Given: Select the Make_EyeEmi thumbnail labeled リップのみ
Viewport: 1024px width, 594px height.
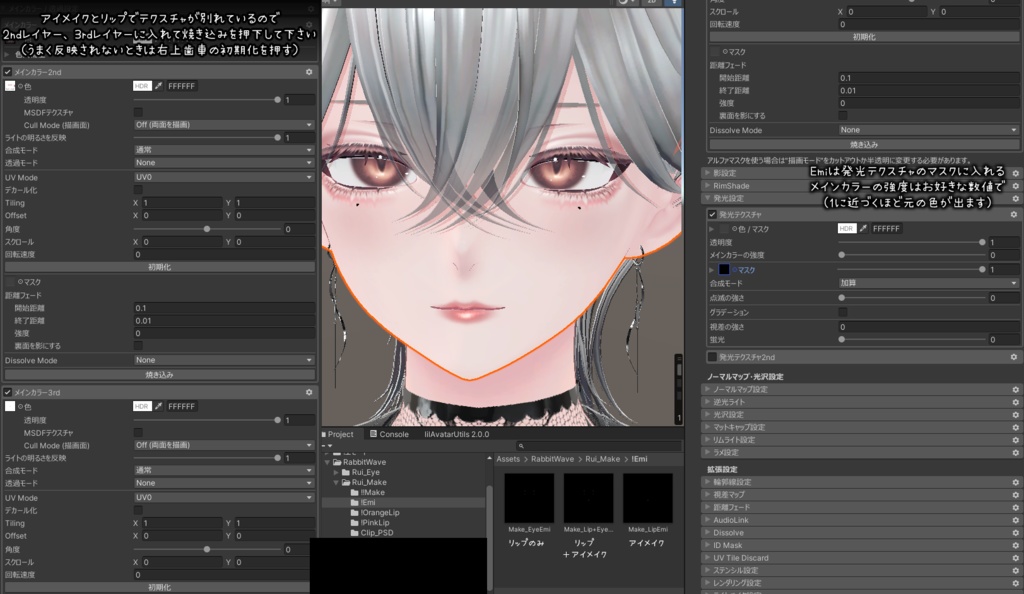Looking at the screenshot, I should [529, 498].
